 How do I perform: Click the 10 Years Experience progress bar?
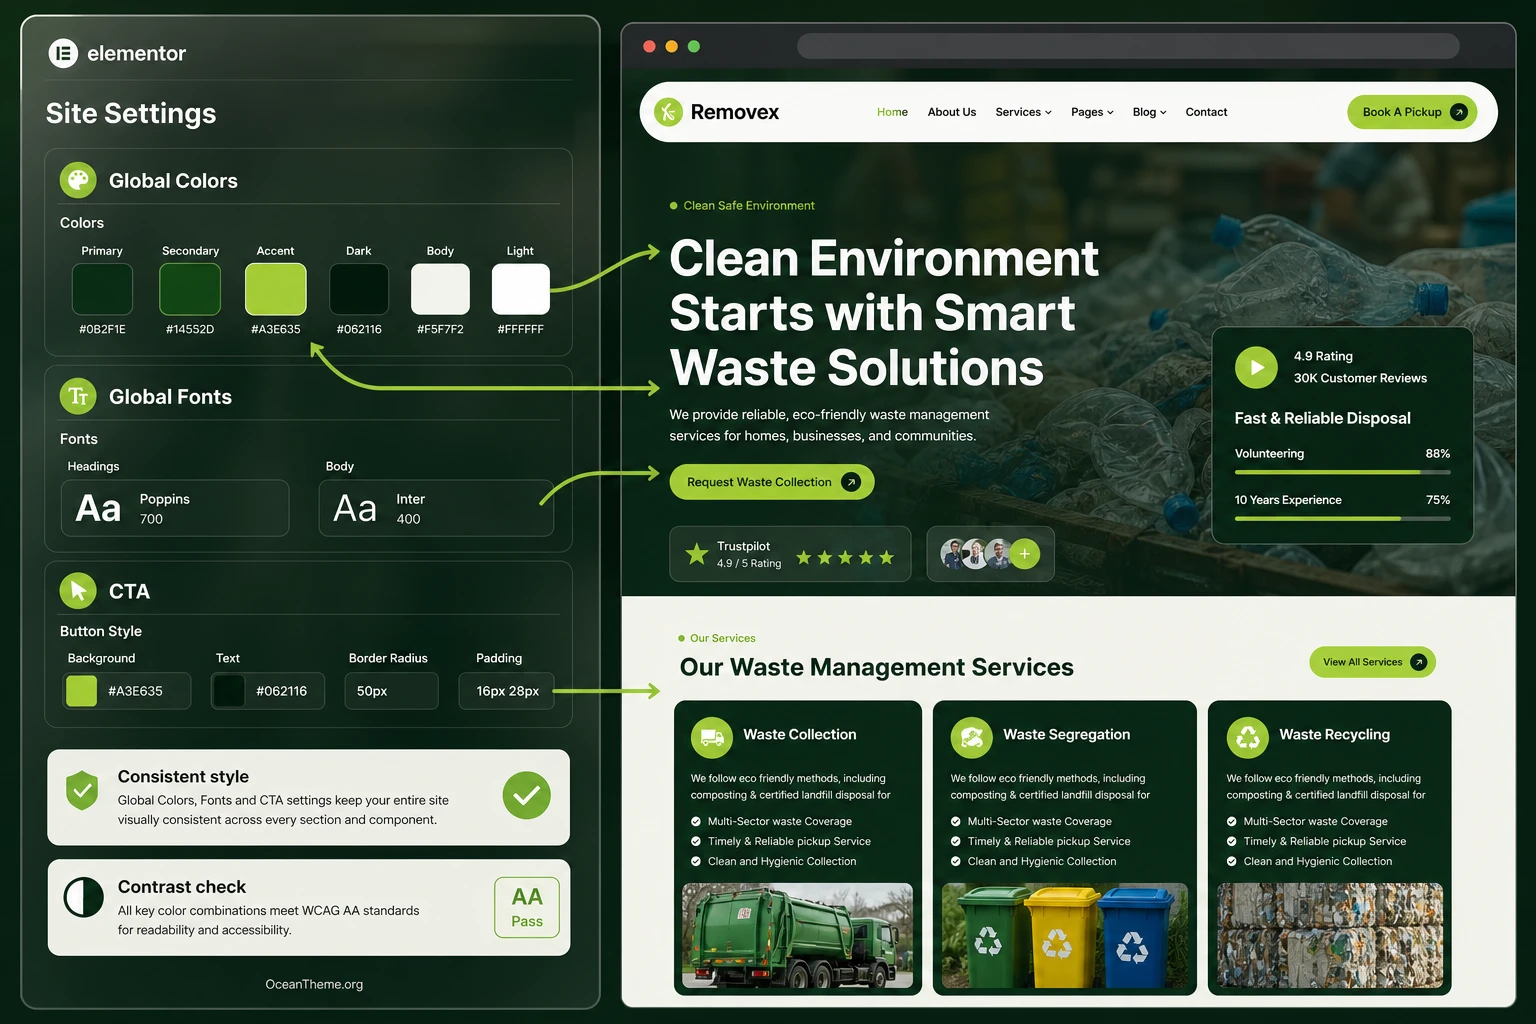1342,518
